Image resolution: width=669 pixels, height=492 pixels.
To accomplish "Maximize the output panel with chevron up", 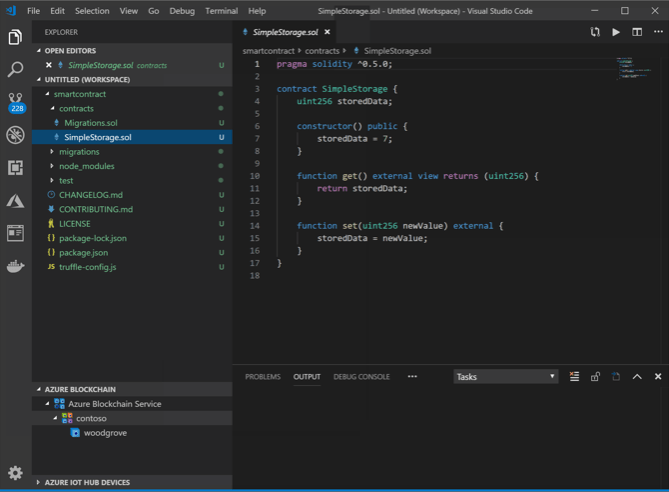I will (637, 376).
